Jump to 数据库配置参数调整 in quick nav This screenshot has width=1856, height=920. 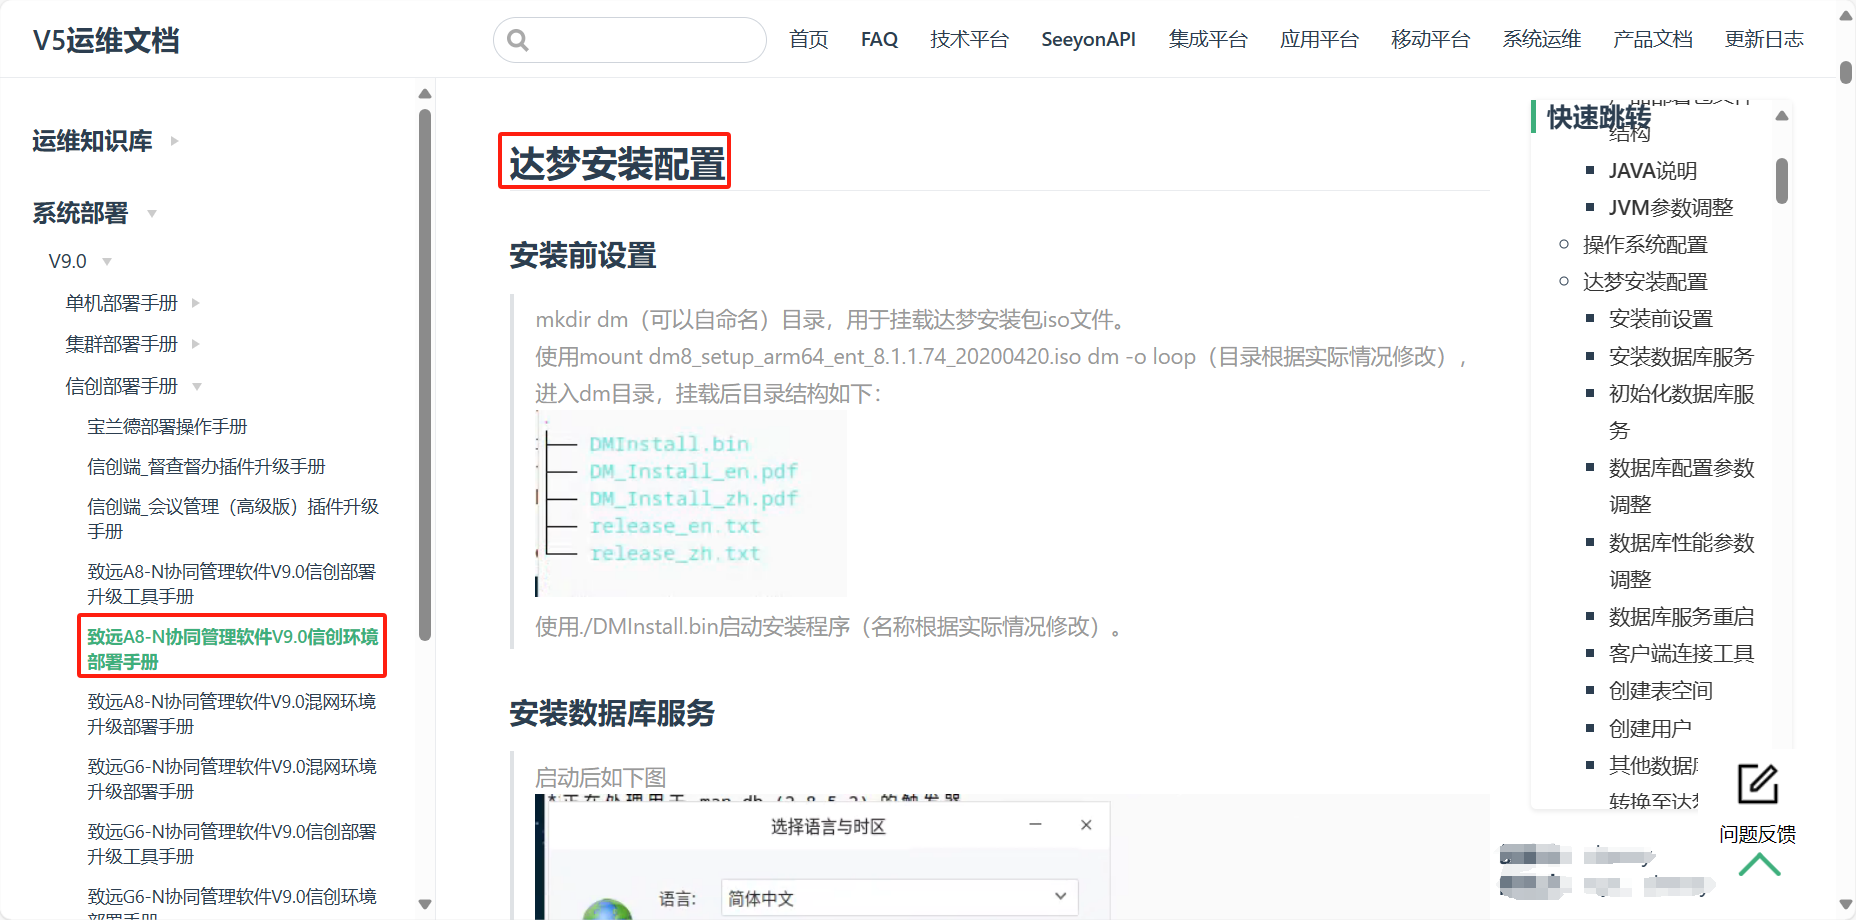pos(1681,486)
